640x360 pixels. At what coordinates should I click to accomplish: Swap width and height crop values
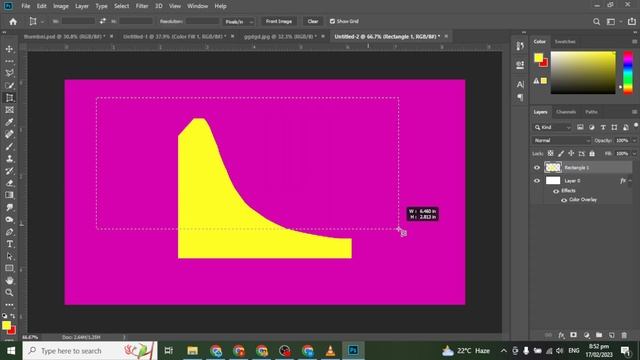102,21
